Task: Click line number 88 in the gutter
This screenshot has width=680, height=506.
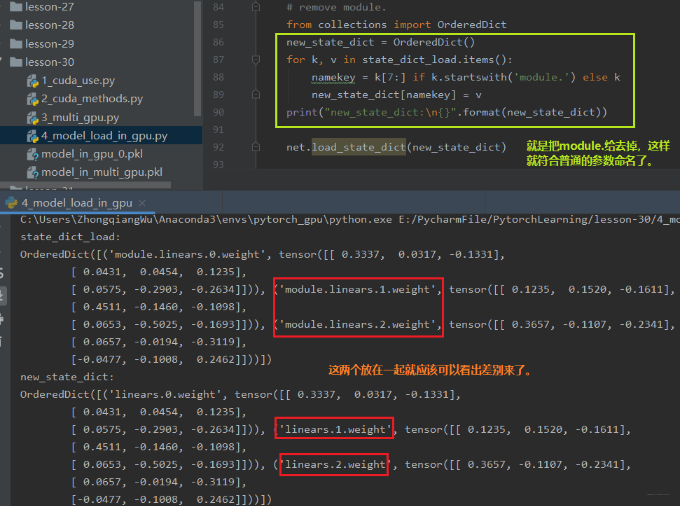Action: pyautogui.click(x=219, y=77)
